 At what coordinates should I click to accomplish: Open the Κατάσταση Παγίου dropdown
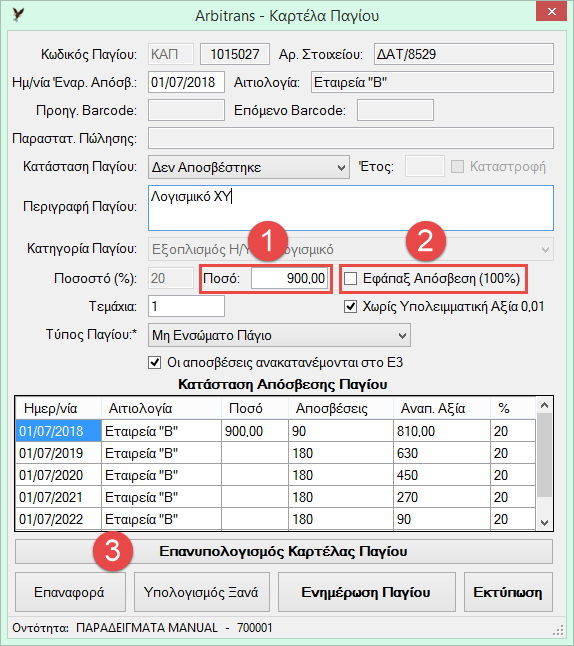[249, 167]
